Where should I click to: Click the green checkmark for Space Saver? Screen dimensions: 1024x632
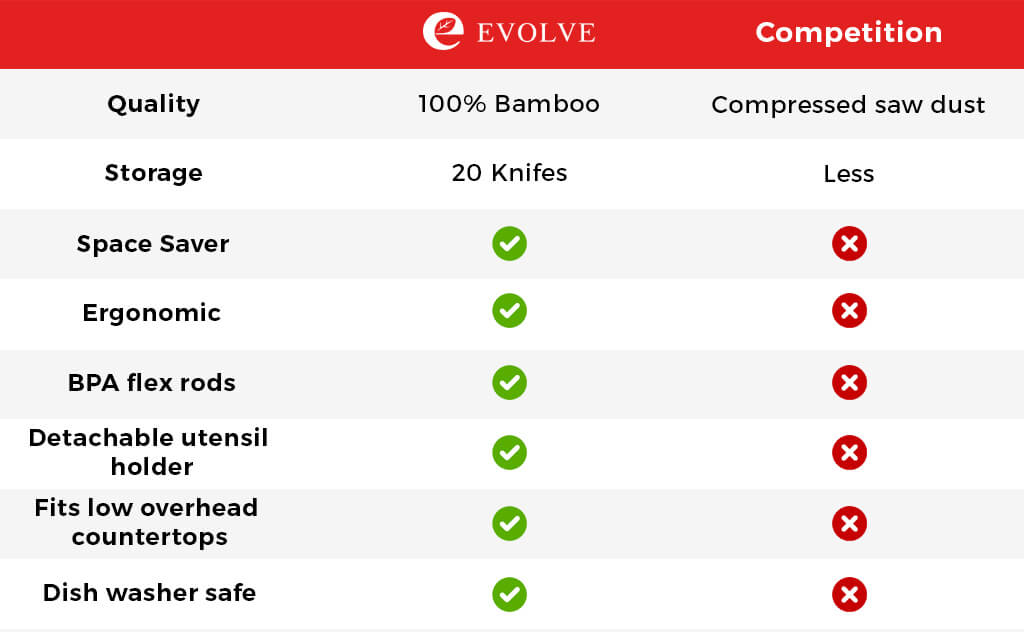click(x=509, y=244)
